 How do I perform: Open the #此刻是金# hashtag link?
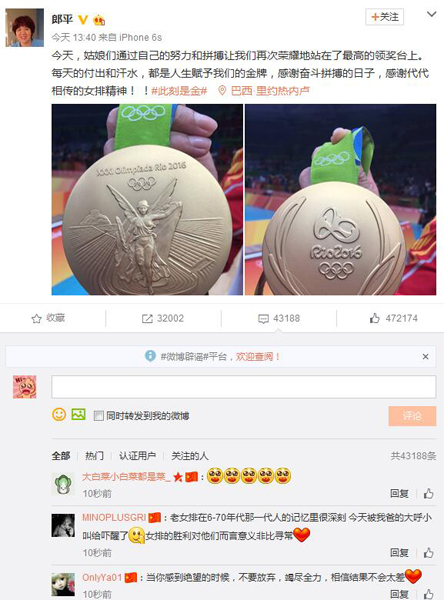tap(179, 91)
